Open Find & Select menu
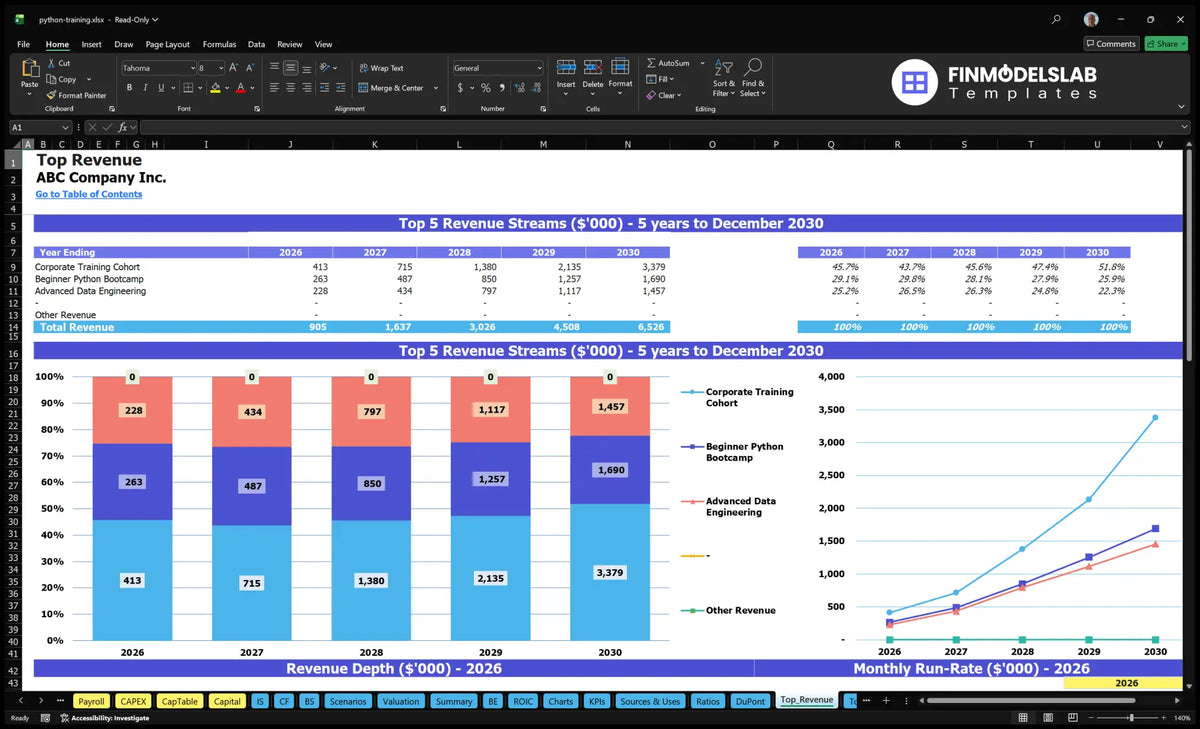Viewport: 1200px width, 729px height. [753, 76]
